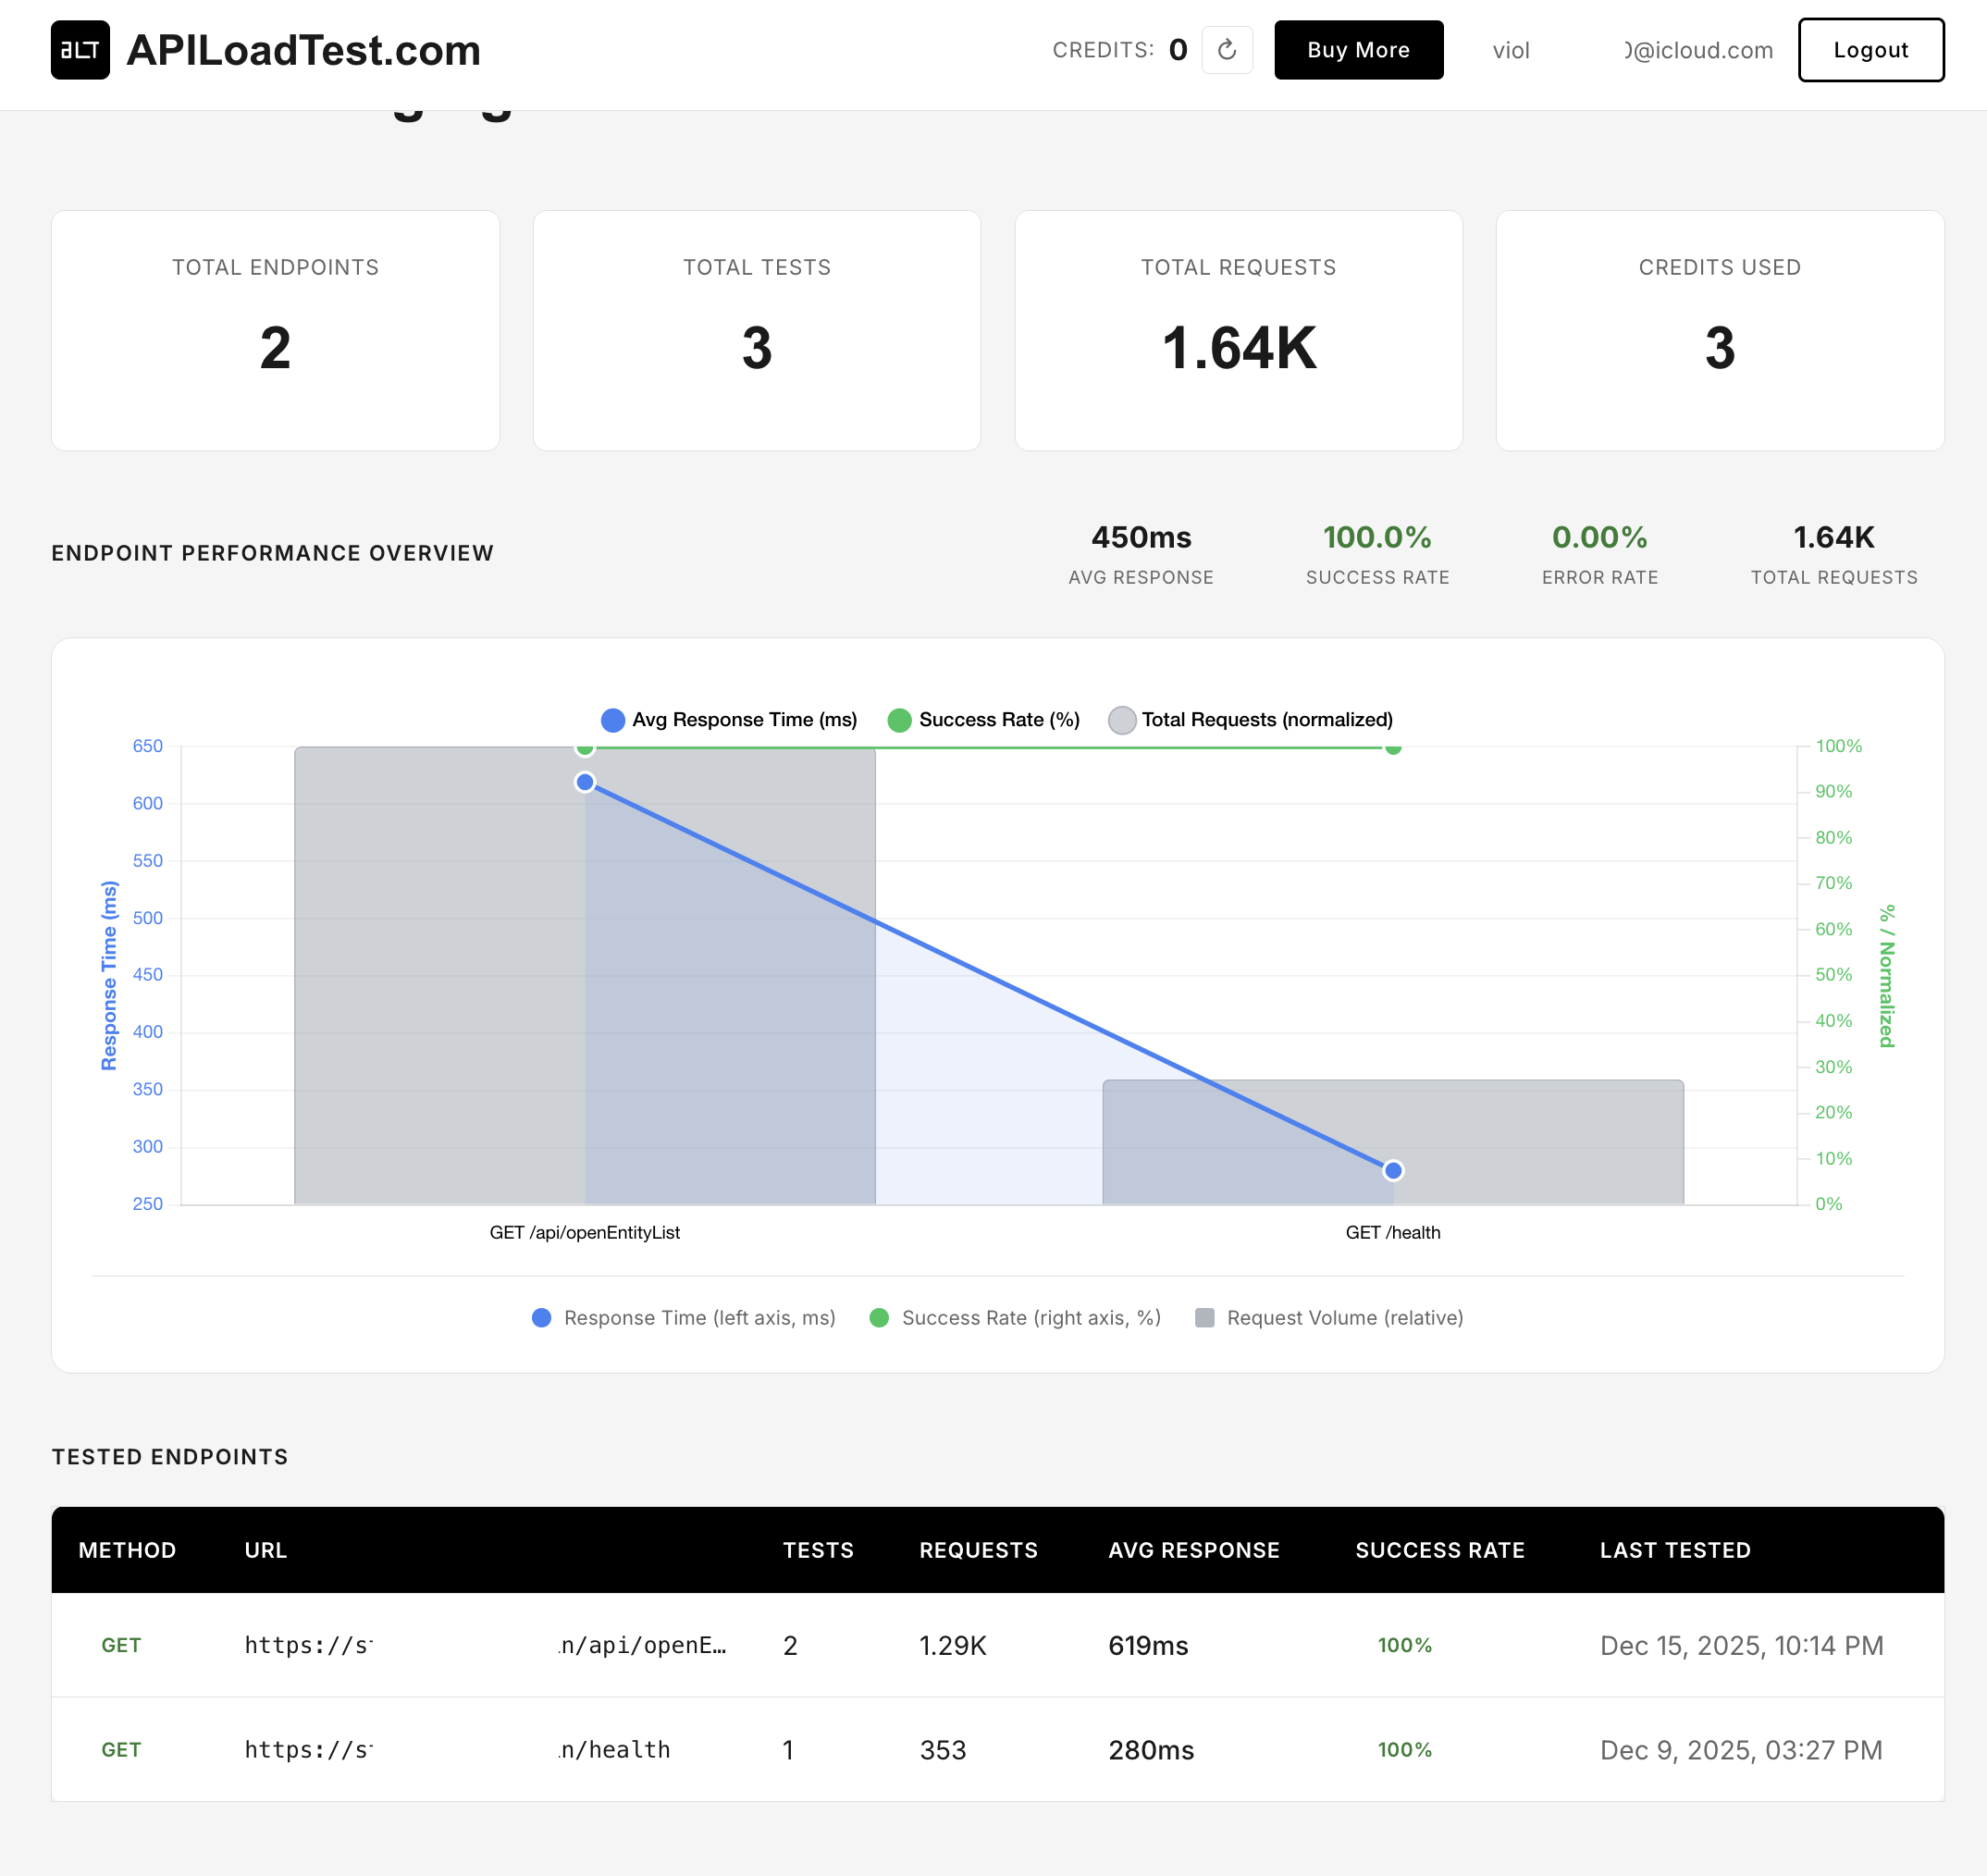Toggle the Success Rate (%) chart series
The image size is (1987, 1876).
[x=997, y=719]
